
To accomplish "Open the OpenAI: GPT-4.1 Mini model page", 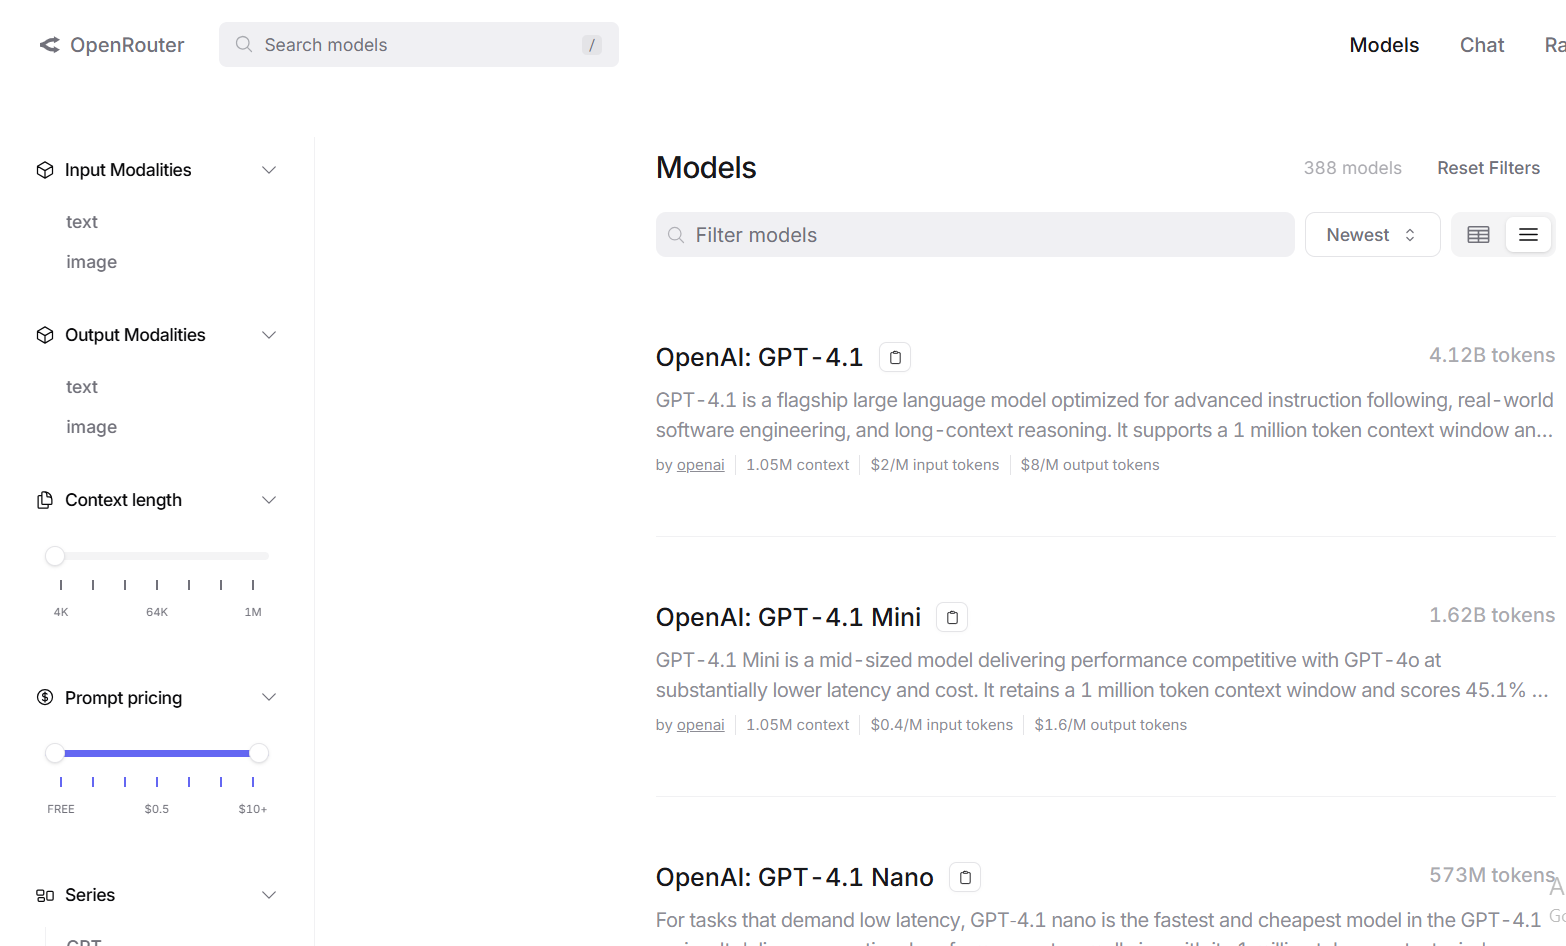I will [788, 617].
